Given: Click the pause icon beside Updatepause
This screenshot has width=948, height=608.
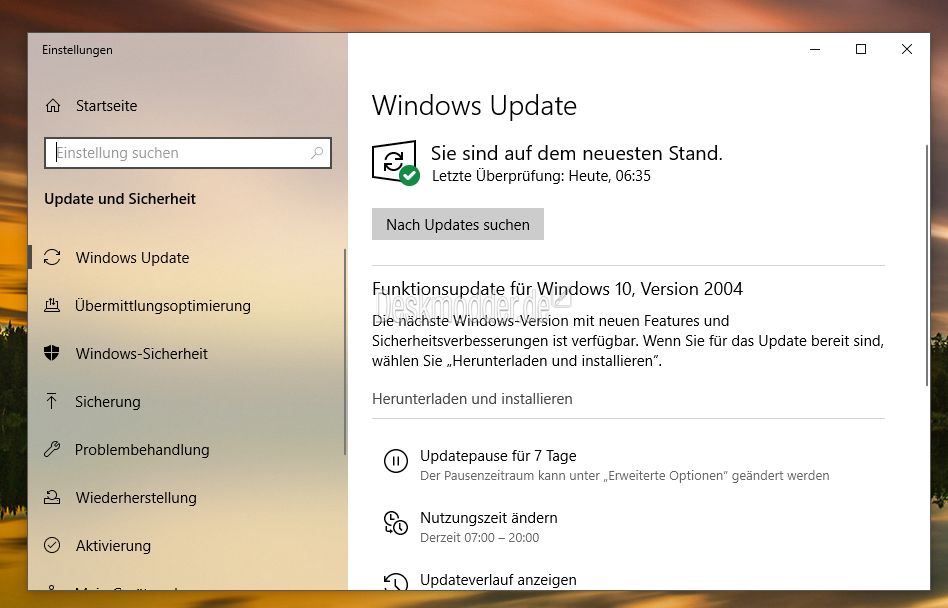Looking at the screenshot, I should coord(396,461).
